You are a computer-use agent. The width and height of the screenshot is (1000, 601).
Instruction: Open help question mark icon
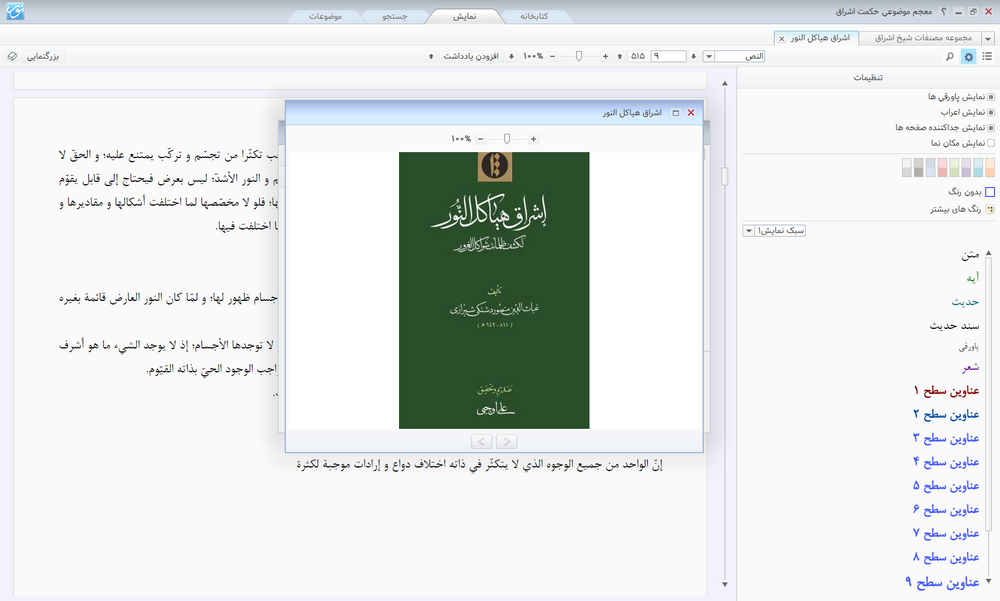pos(944,11)
